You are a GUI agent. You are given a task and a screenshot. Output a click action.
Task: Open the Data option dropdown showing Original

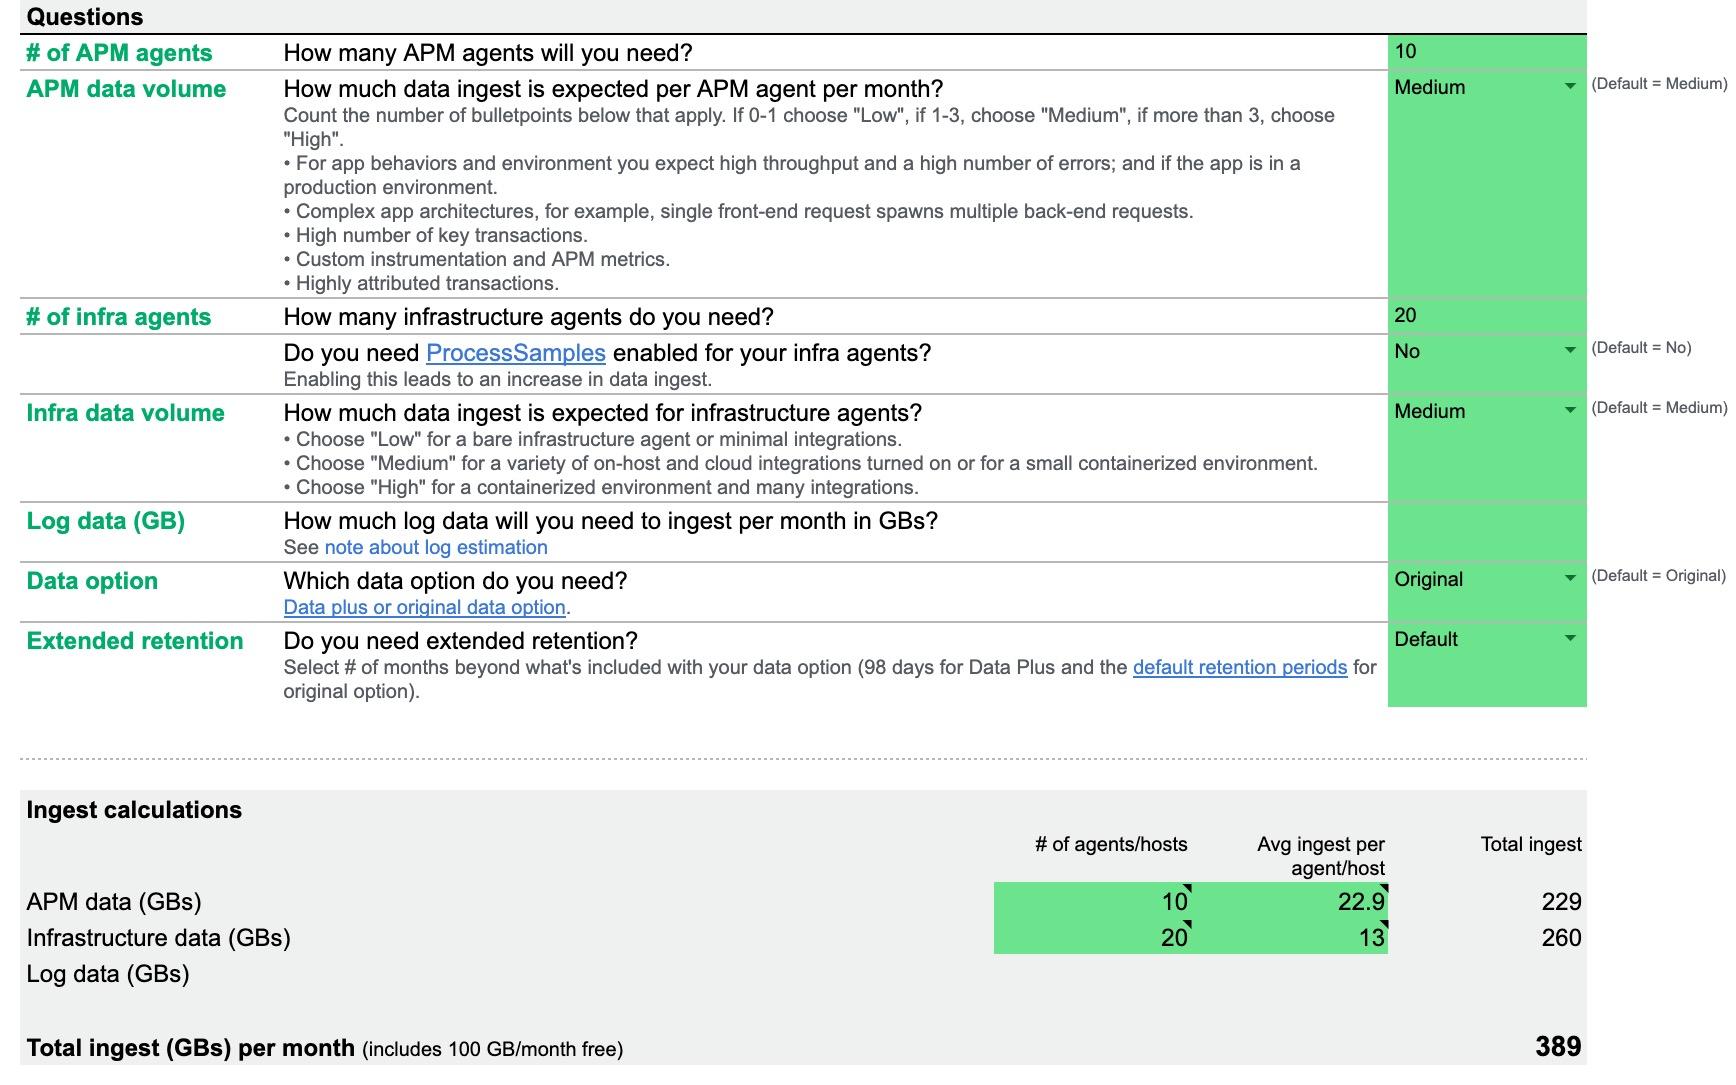click(1569, 579)
